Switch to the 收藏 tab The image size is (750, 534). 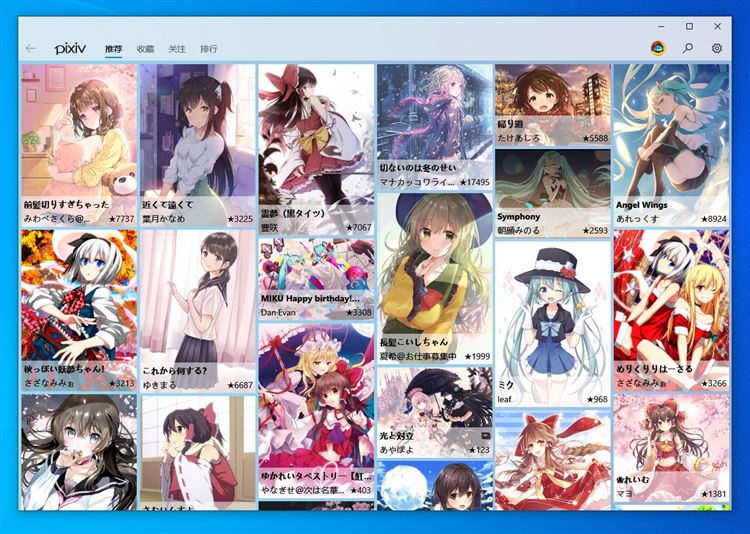(145, 49)
